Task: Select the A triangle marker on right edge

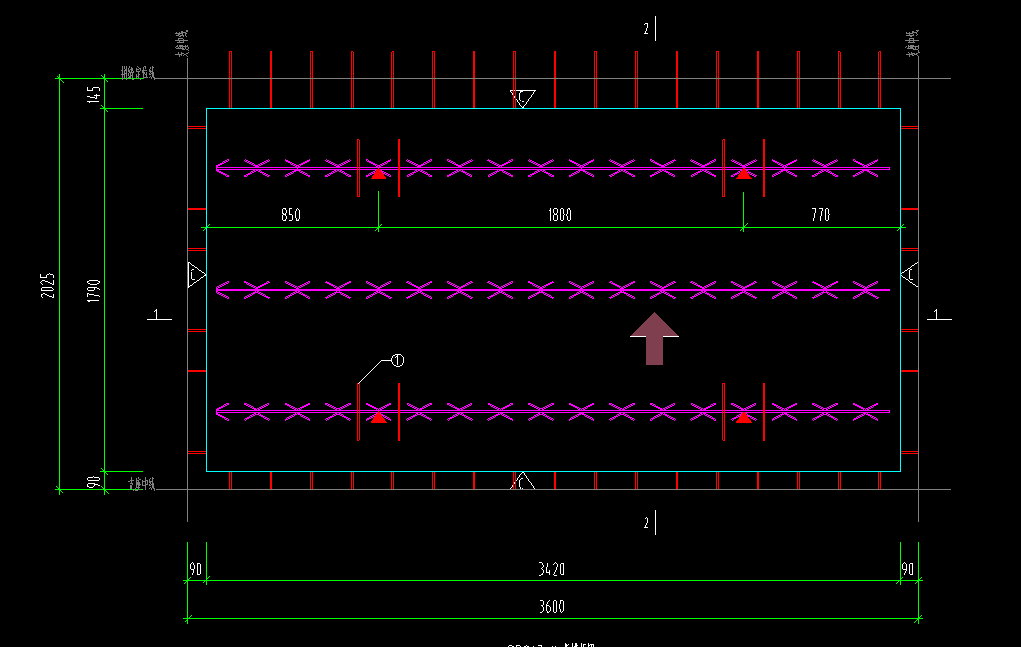Action: pos(910,275)
